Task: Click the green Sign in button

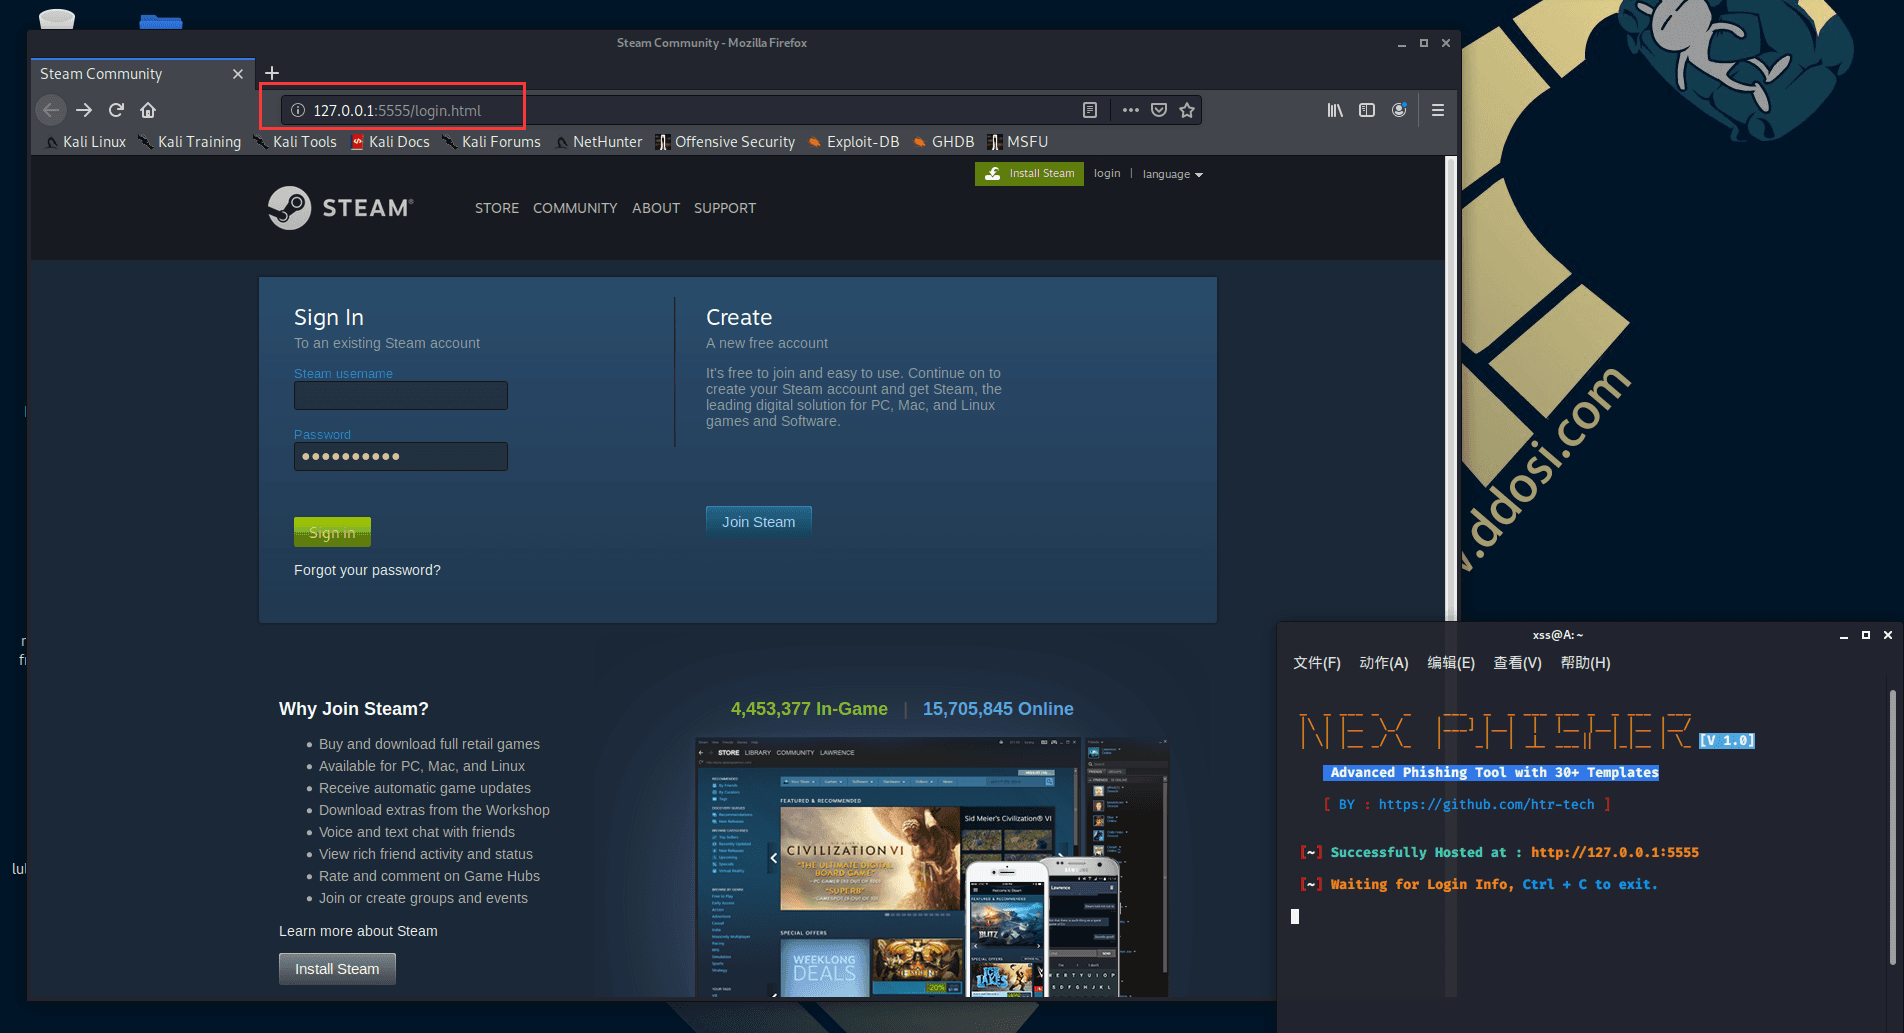Action: pos(332,532)
